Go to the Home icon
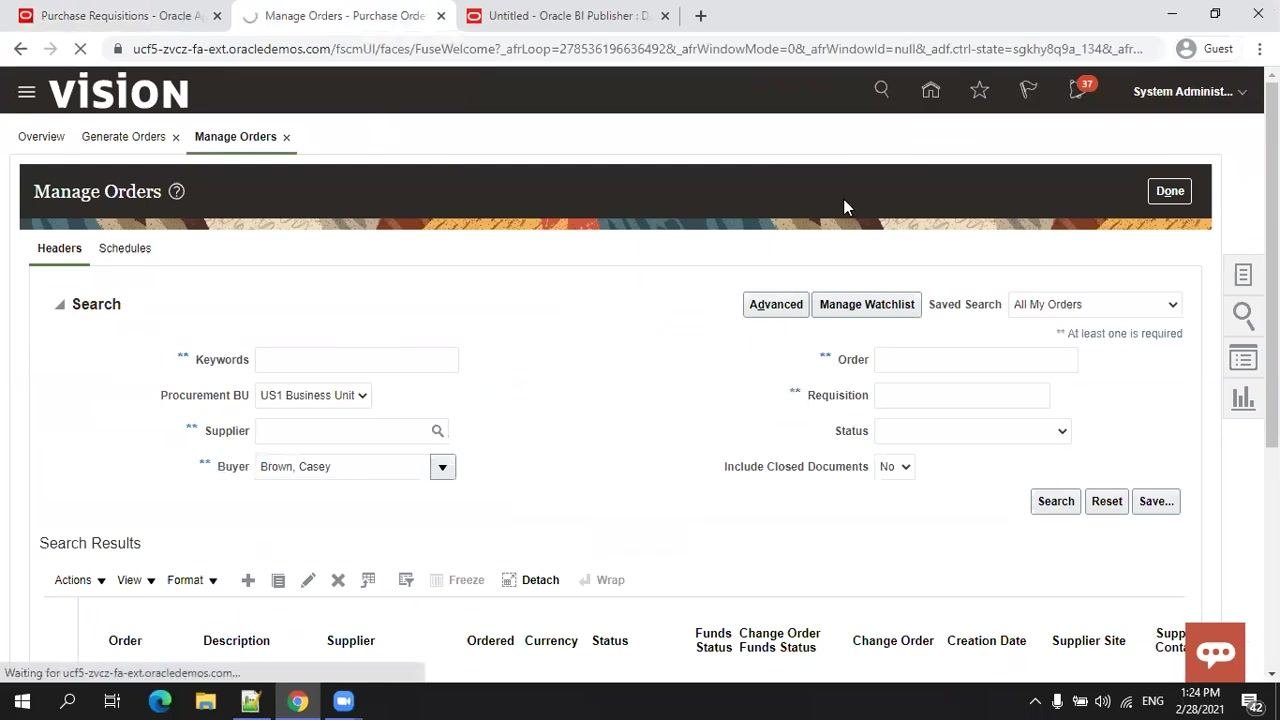 point(931,90)
